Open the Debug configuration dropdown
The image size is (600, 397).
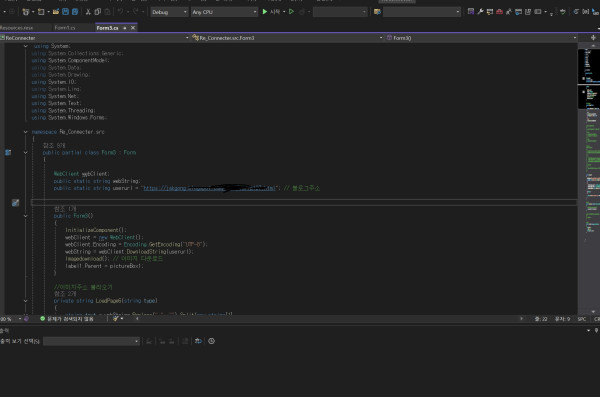[x=169, y=12]
